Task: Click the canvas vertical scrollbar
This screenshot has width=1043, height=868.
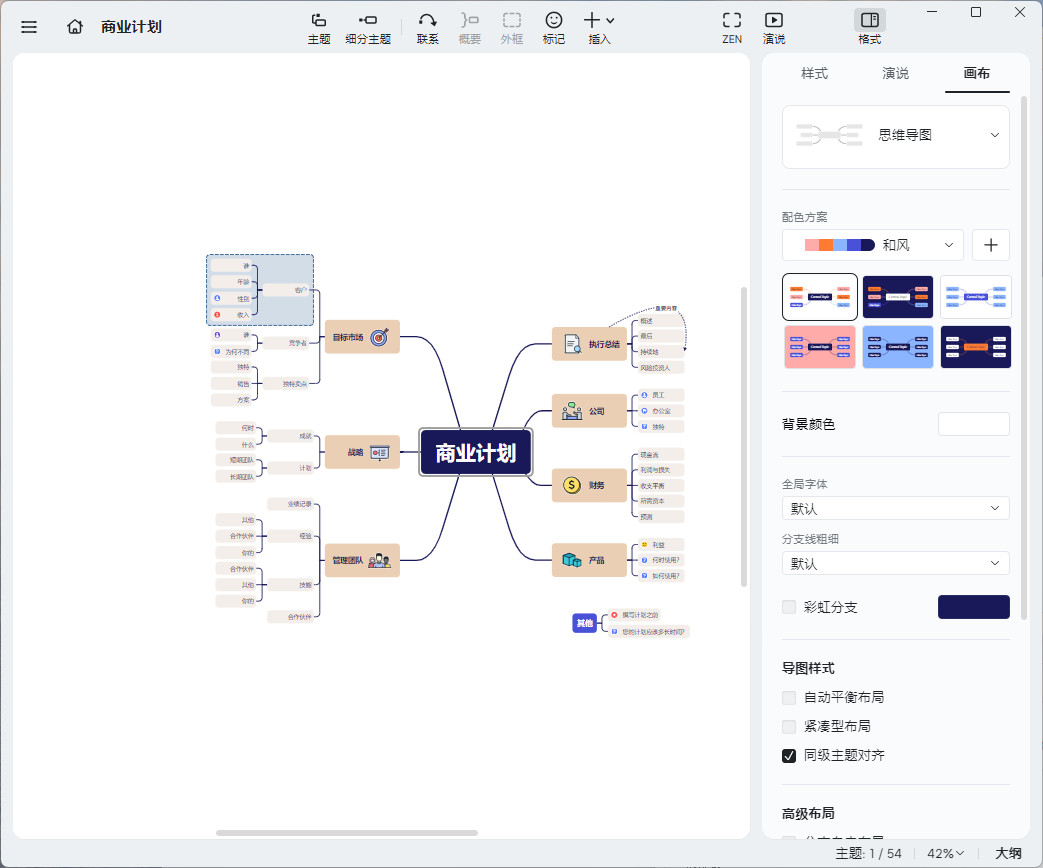Action: point(744,436)
